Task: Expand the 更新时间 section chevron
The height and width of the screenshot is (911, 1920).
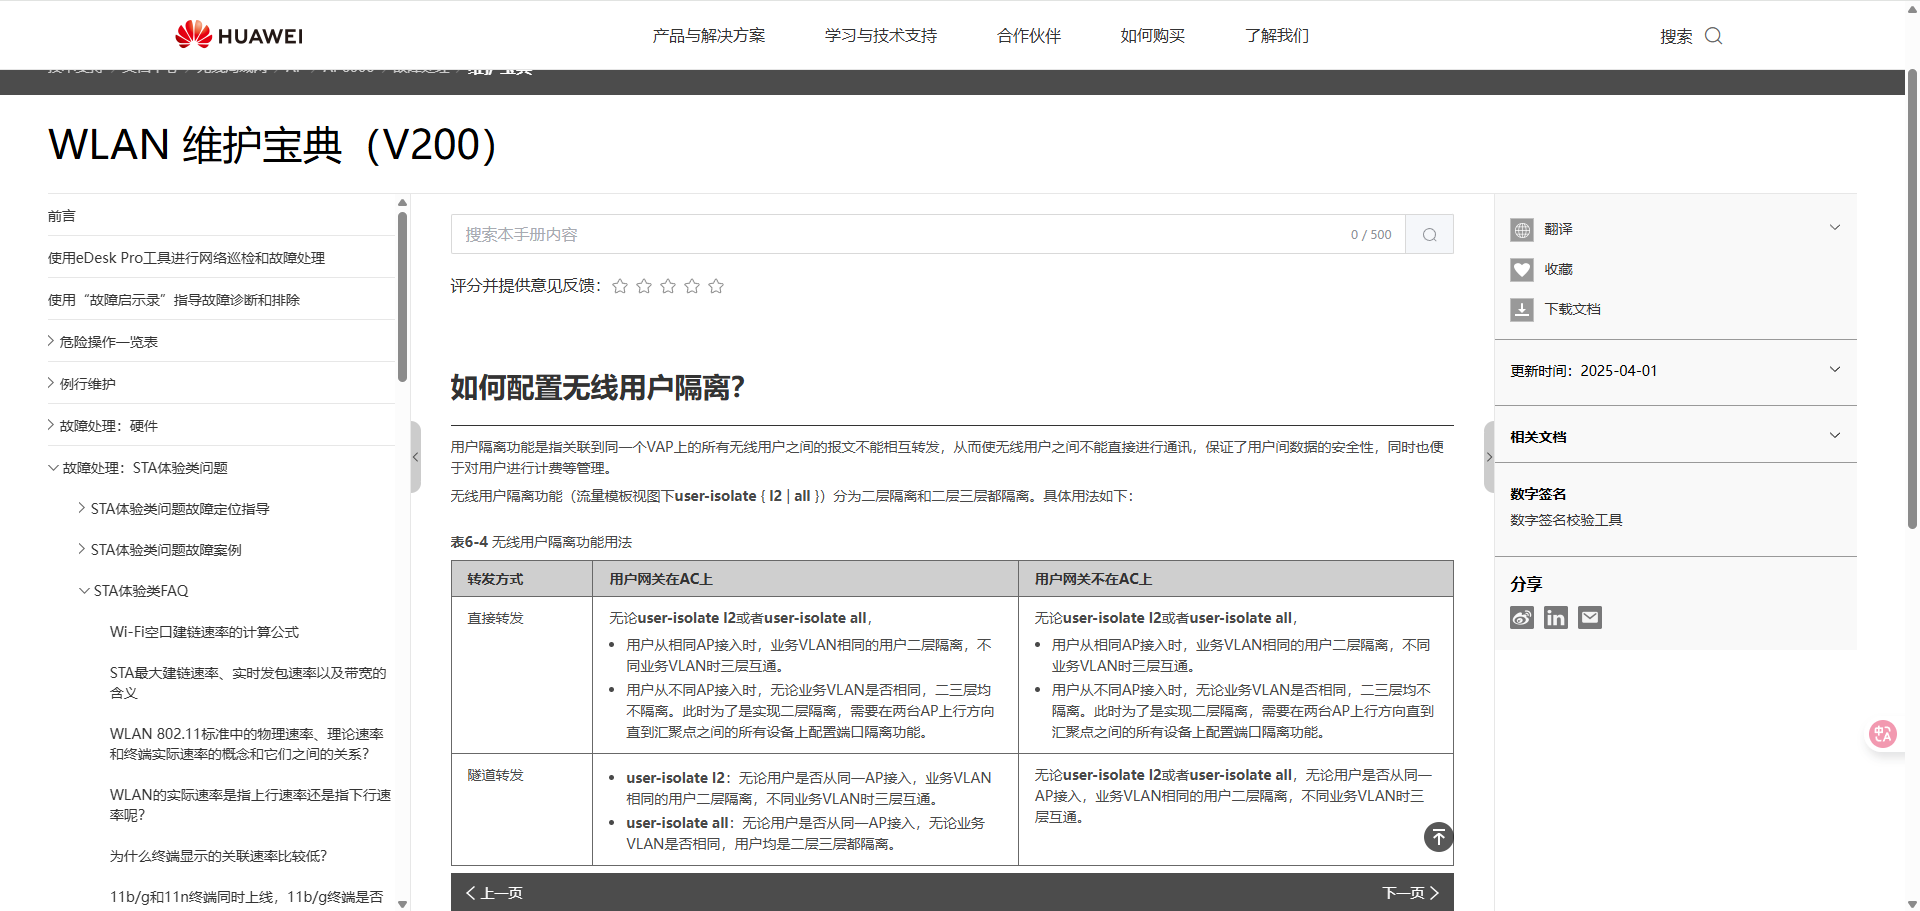Action: tap(1834, 370)
